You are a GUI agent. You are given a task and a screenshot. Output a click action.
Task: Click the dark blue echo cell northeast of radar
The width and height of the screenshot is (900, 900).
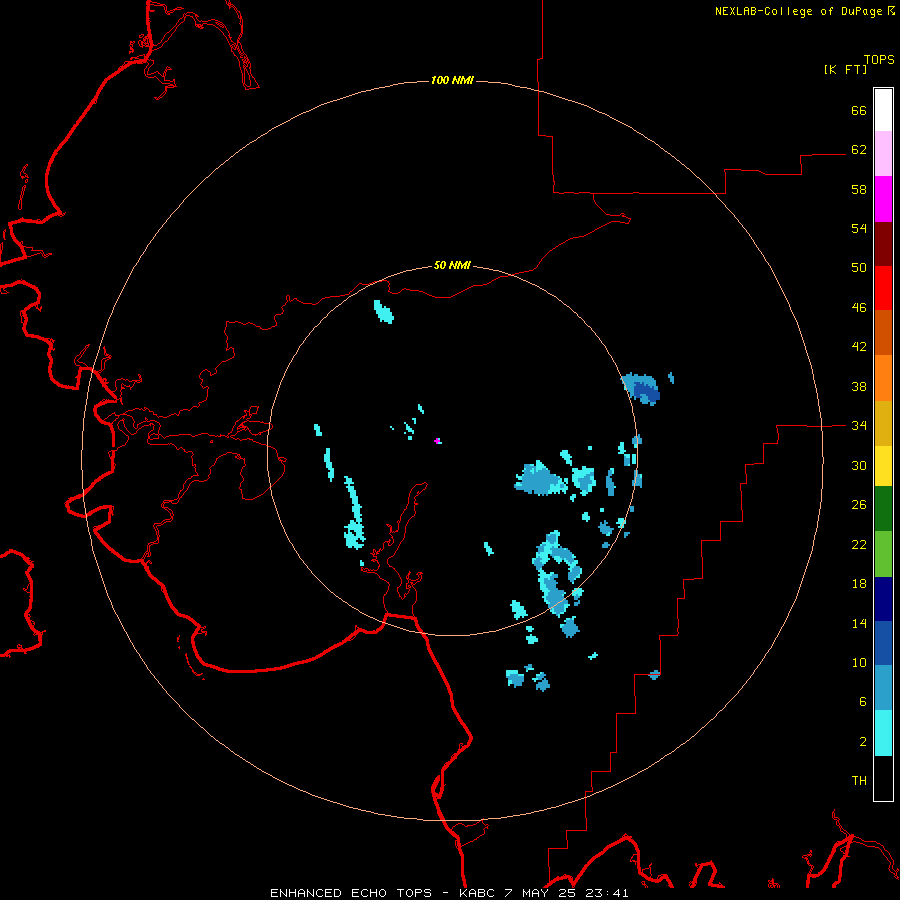point(646,392)
